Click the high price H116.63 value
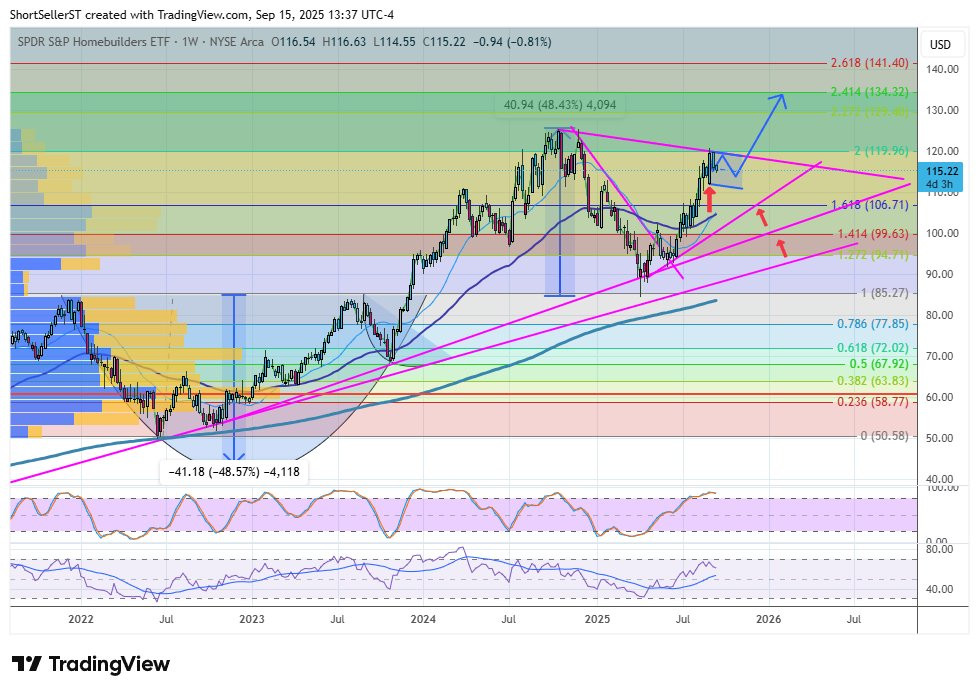 pyautogui.click(x=344, y=42)
